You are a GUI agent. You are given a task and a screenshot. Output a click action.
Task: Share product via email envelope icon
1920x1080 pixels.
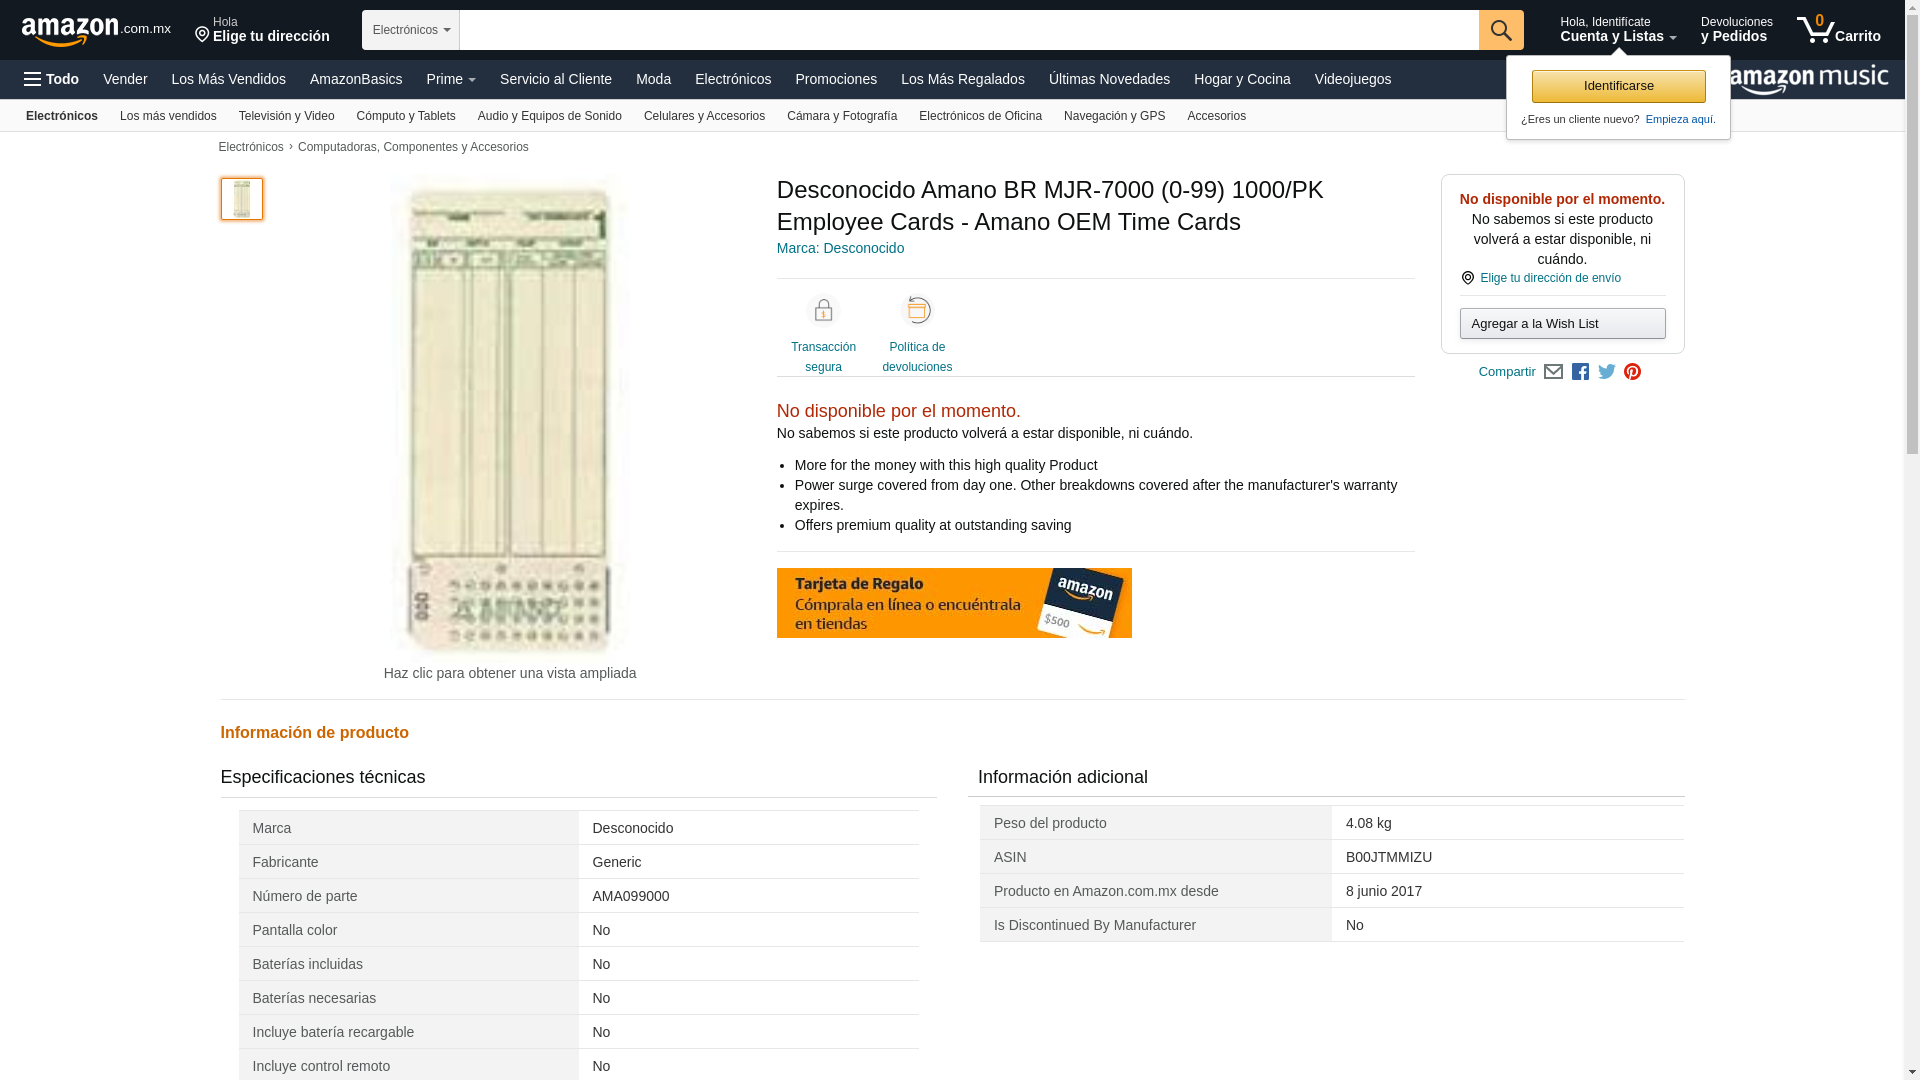(x=1553, y=372)
